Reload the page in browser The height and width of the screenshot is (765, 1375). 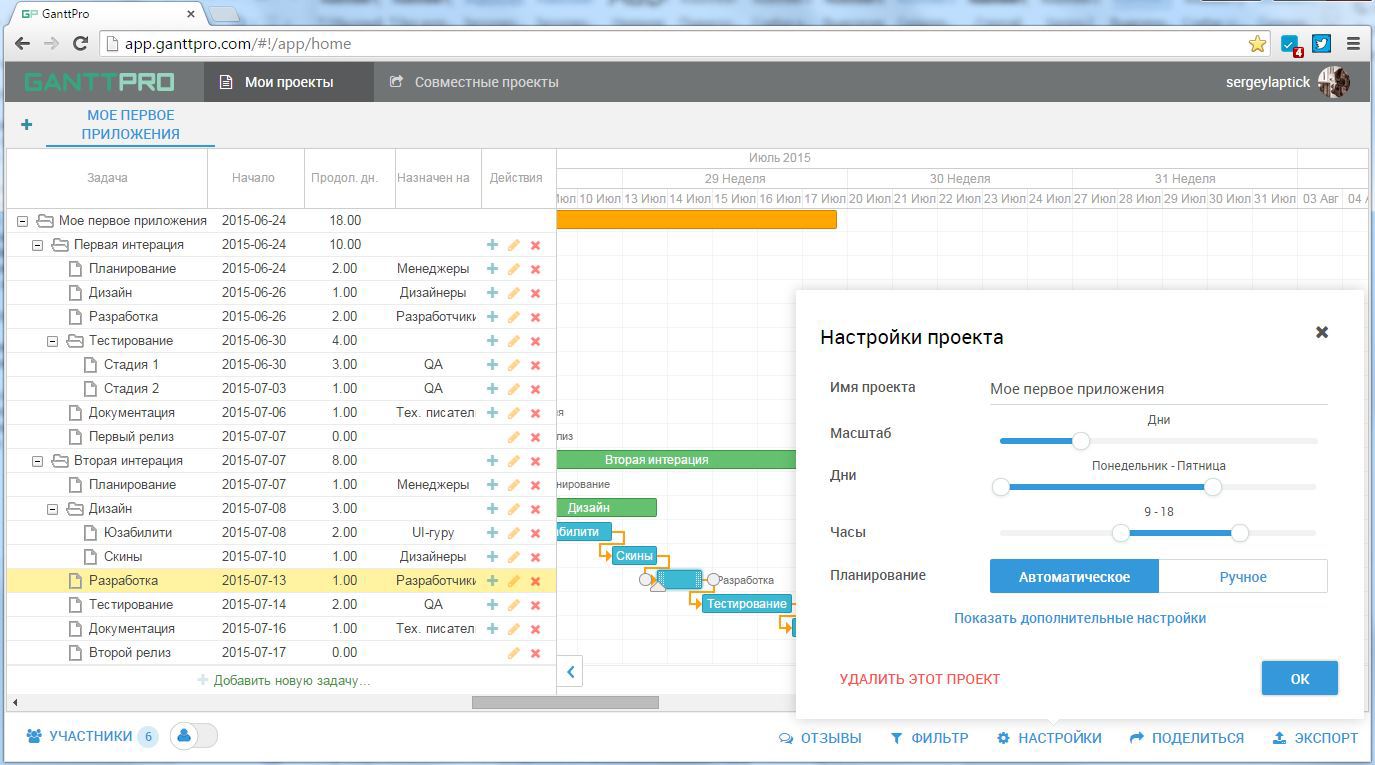(x=81, y=44)
